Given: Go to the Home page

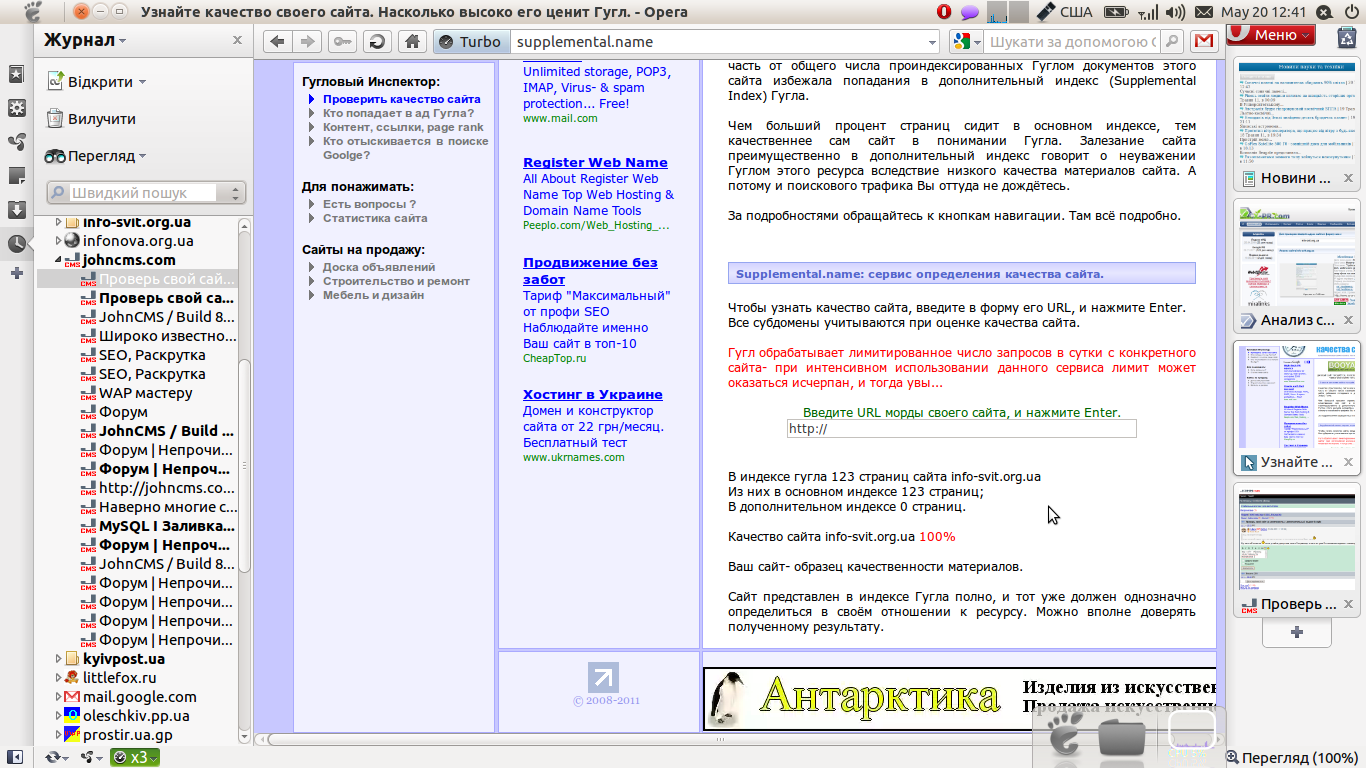Looking at the screenshot, I should click(410, 42).
